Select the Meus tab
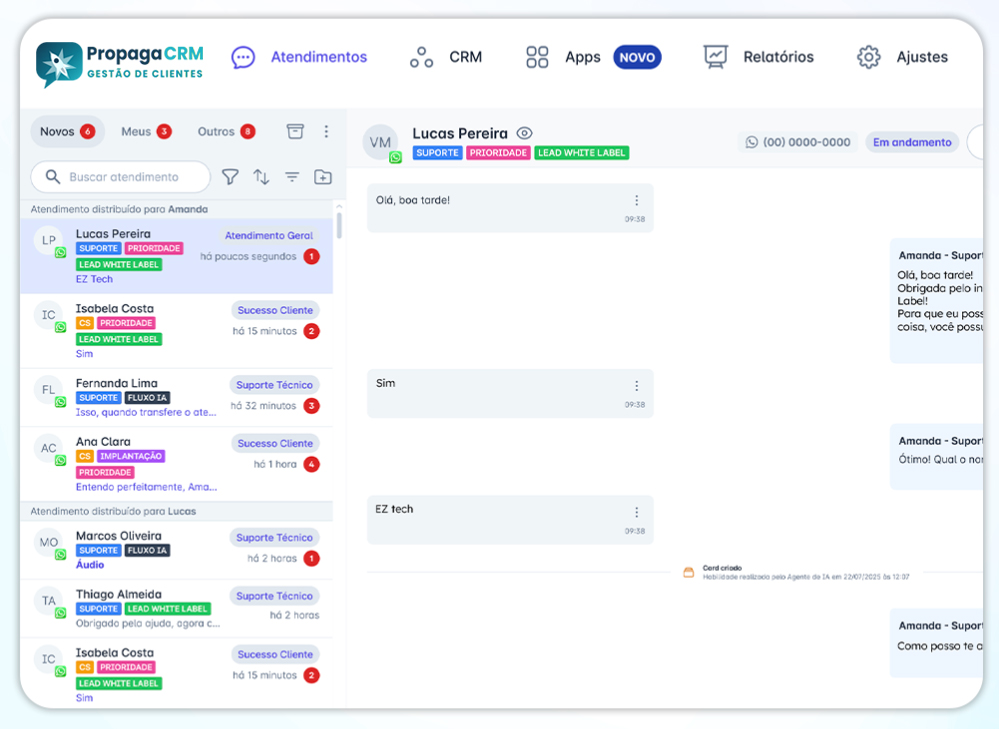999x729 pixels. [x=146, y=131]
